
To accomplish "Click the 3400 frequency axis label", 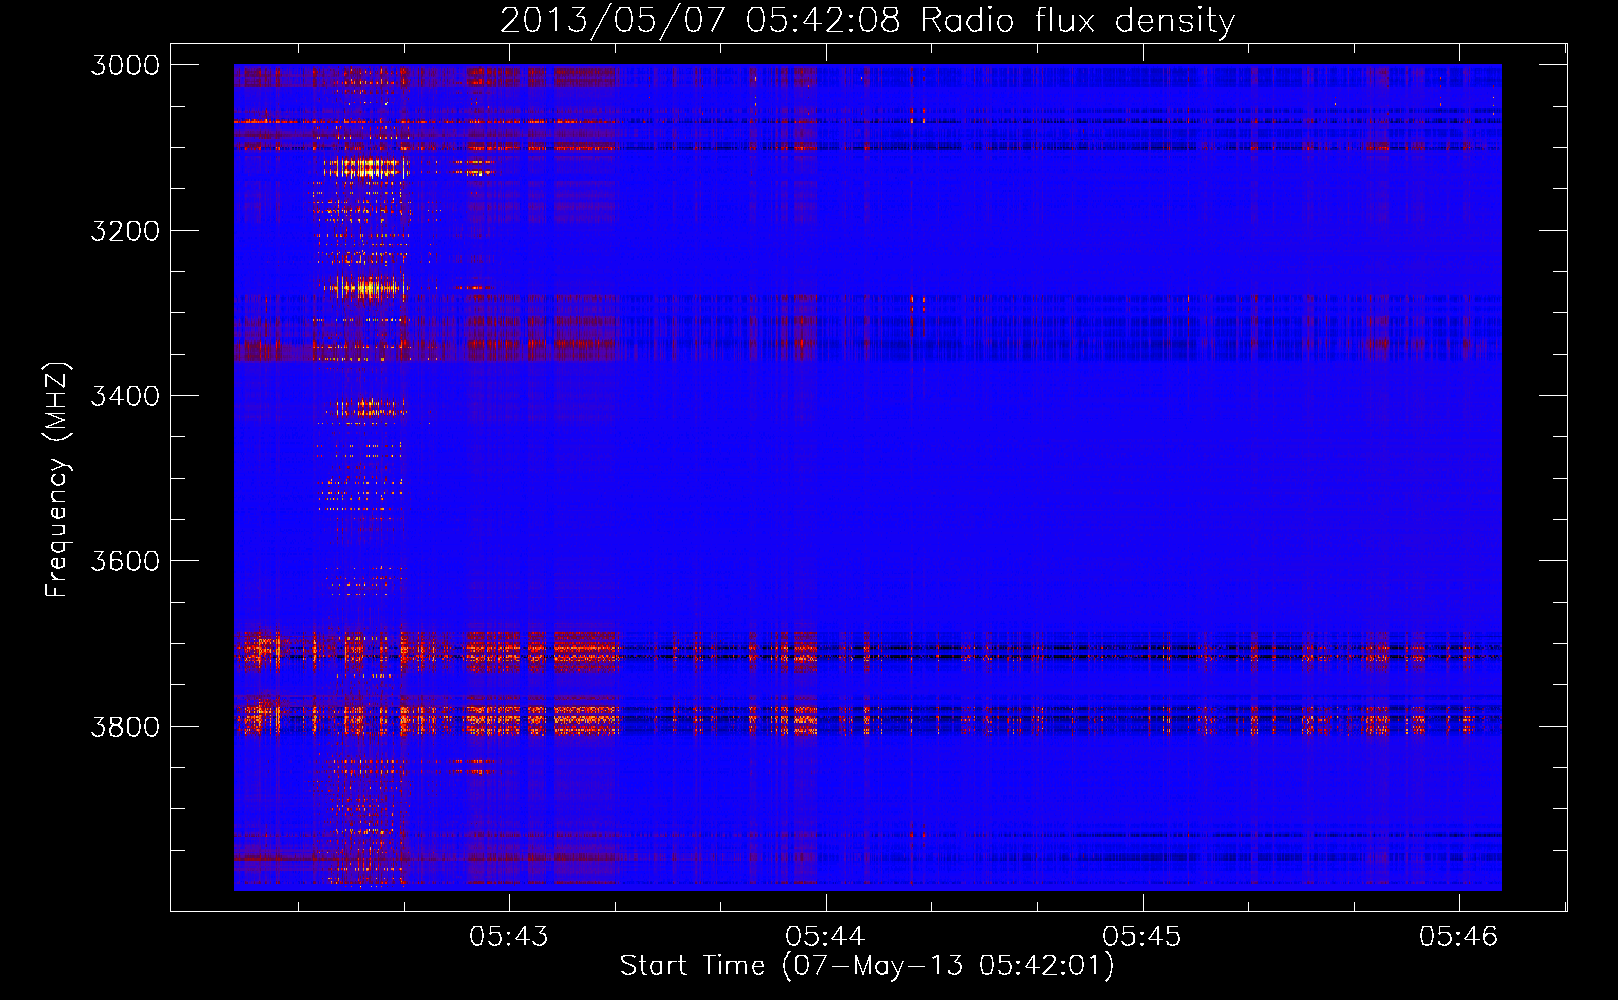I will (x=125, y=396).
